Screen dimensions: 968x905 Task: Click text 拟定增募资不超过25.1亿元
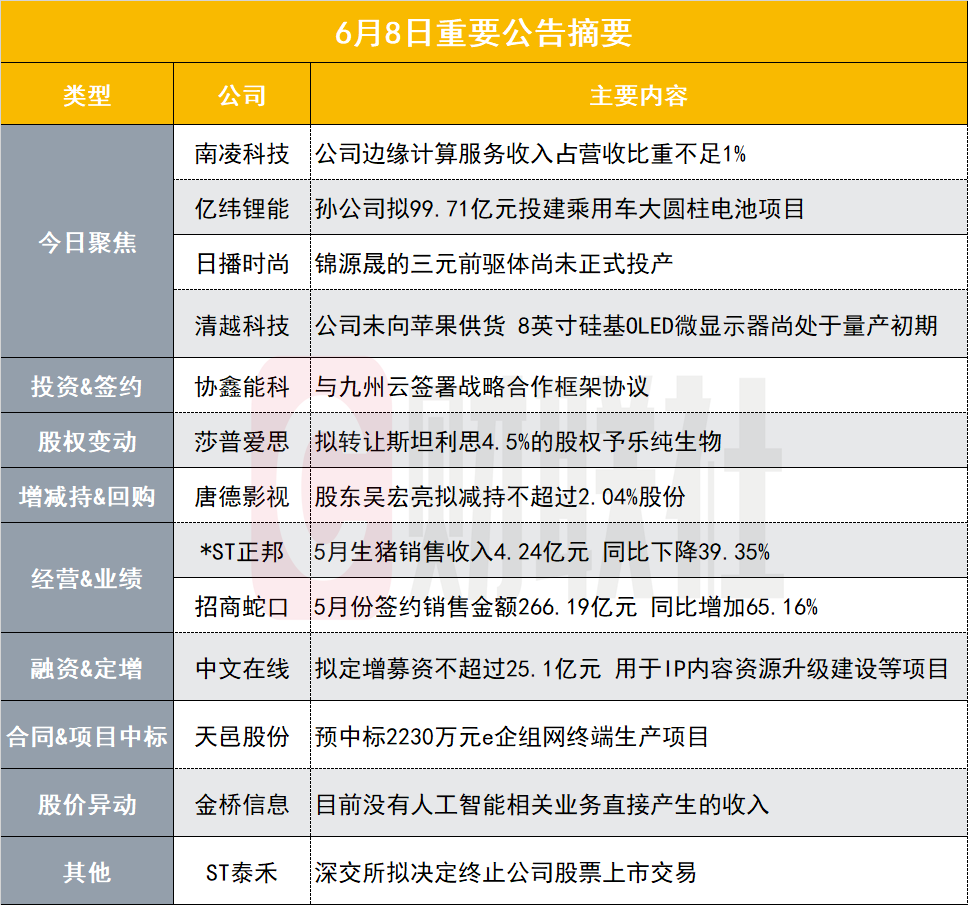coord(457,667)
